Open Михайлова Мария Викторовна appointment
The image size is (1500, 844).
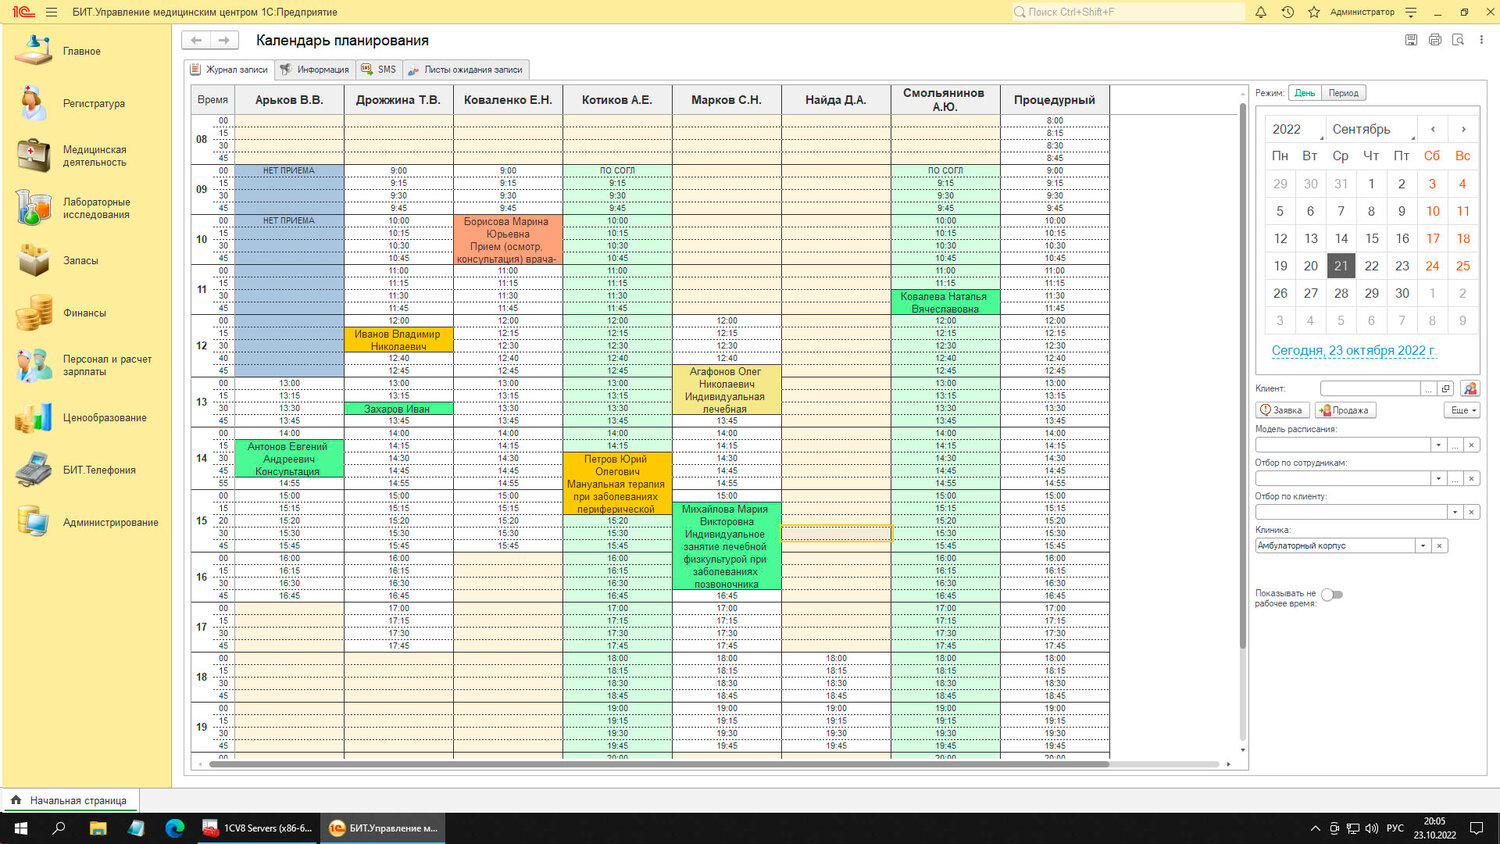727,546
